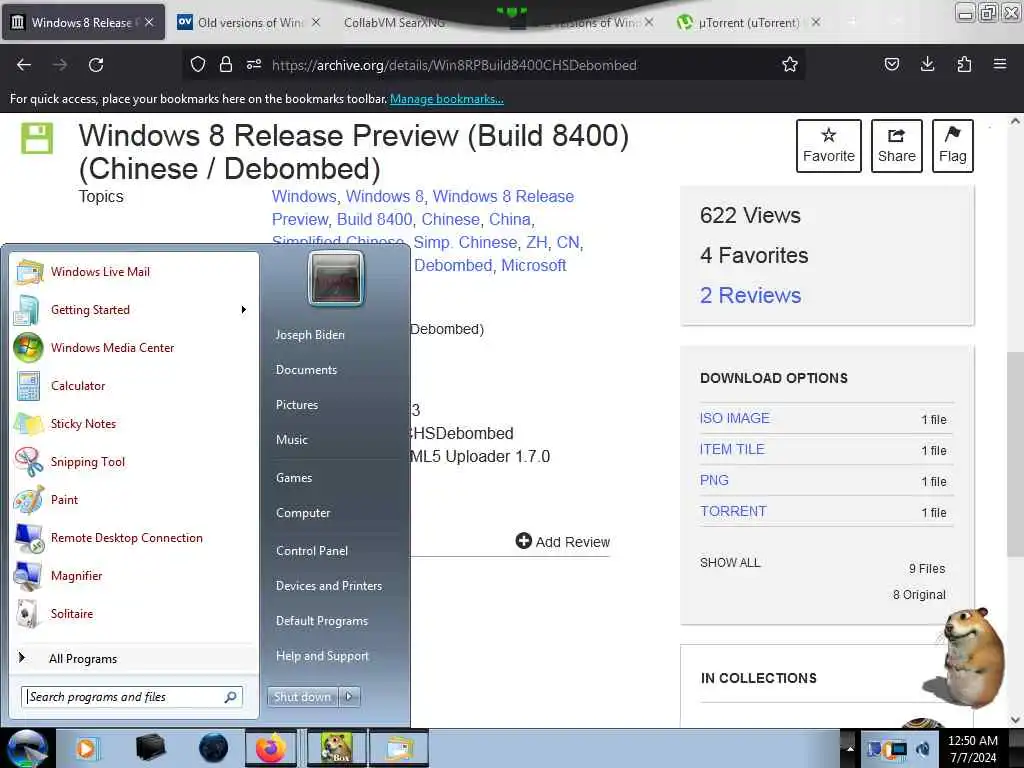Click Windows 8 Release topic link
This screenshot has height=768, width=1024.
click(423, 208)
